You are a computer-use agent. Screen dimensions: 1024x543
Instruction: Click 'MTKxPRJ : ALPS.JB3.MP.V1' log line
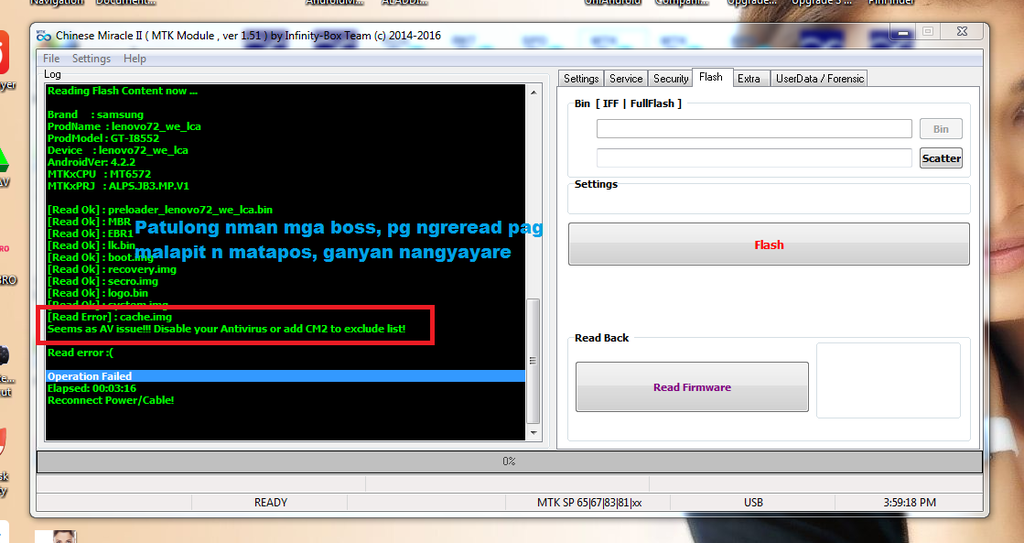click(118, 186)
